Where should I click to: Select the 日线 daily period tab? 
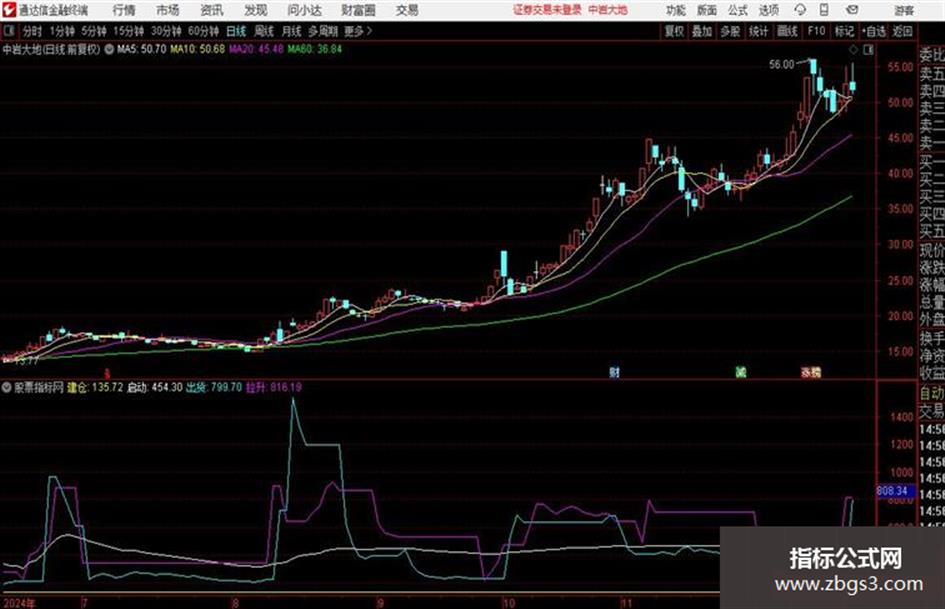[236, 31]
